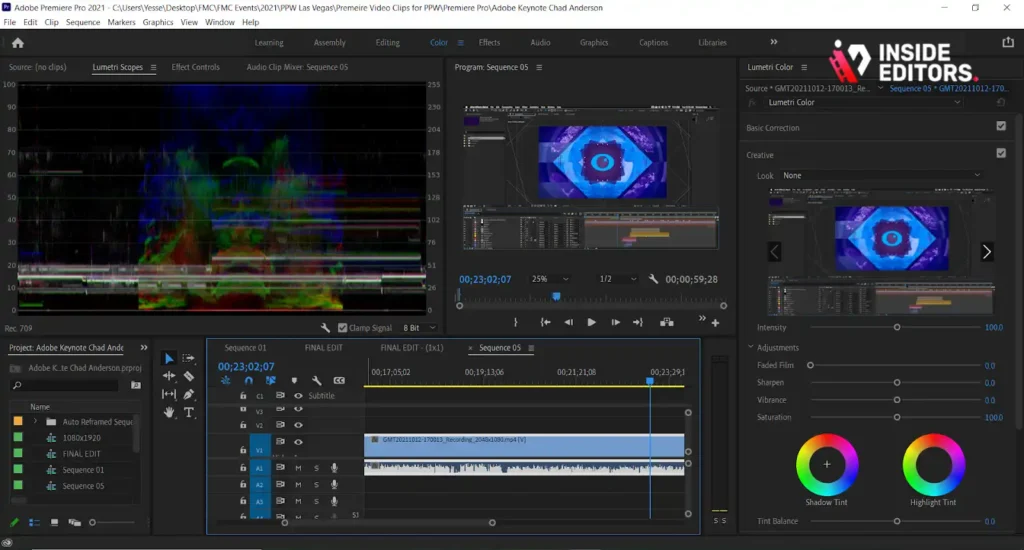1024x550 pixels.
Task: Show next Look preview arrow
Action: [987, 251]
